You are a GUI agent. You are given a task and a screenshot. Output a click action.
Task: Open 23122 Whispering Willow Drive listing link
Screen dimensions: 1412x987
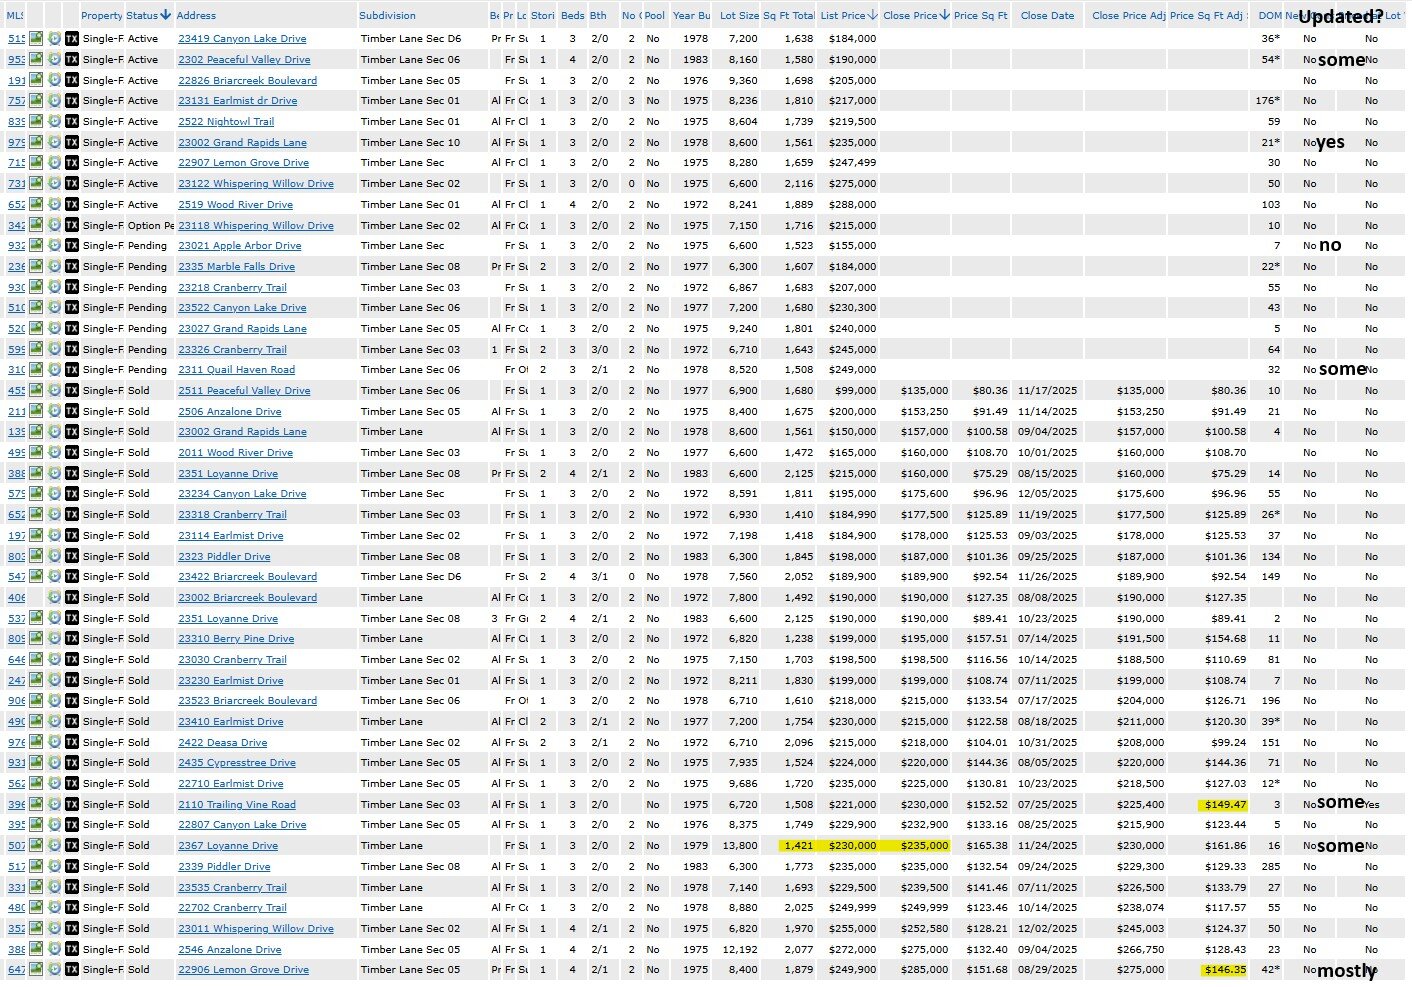point(256,184)
